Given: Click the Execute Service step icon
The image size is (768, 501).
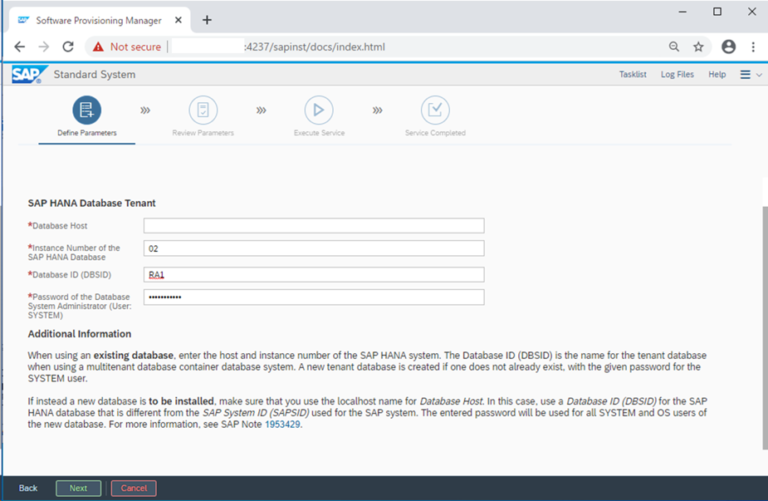Looking at the screenshot, I should (x=319, y=110).
